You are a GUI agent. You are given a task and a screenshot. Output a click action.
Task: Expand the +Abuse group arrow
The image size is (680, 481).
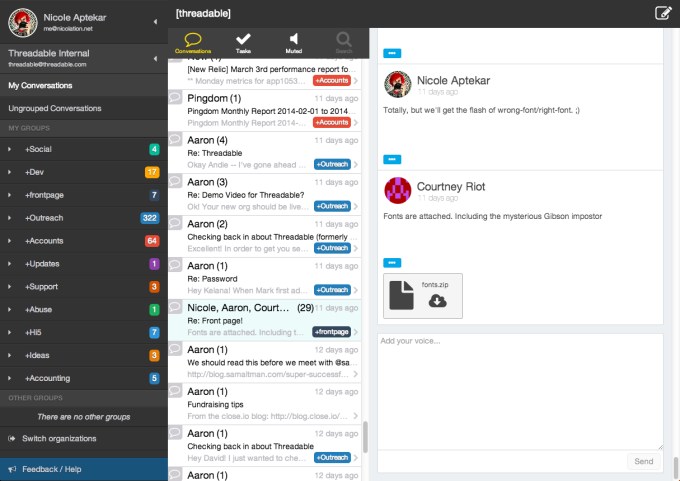(10, 310)
